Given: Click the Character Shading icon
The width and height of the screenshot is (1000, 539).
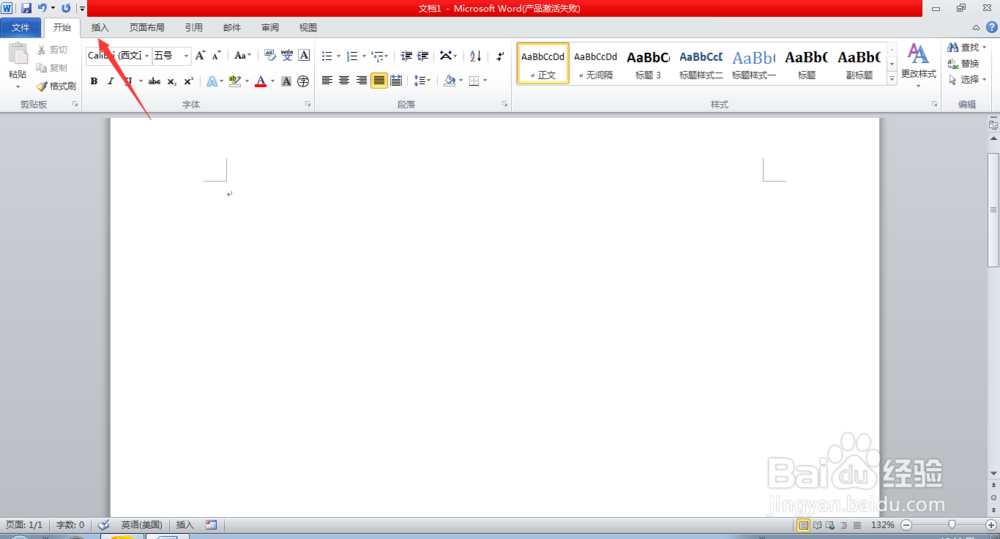Looking at the screenshot, I should click(x=286, y=81).
